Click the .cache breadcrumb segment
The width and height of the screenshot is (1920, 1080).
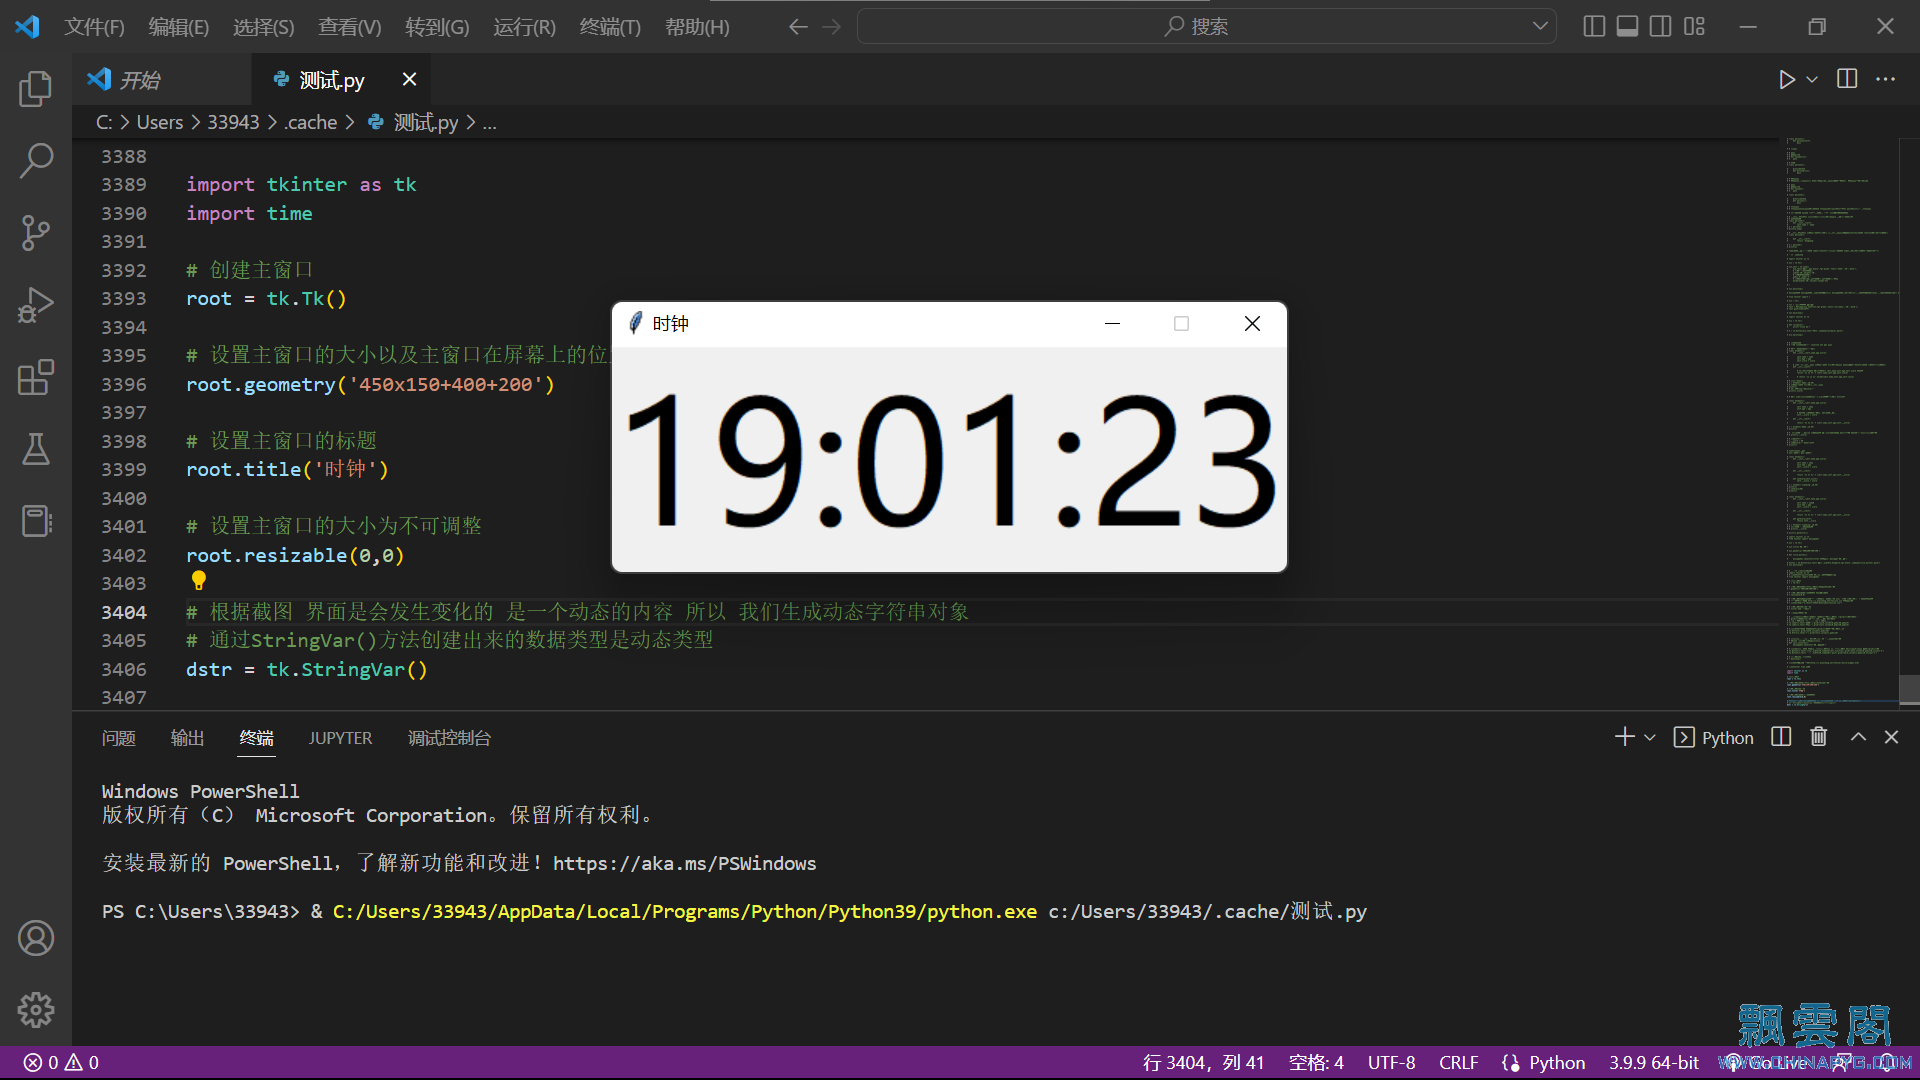pyautogui.click(x=311, y=122)
